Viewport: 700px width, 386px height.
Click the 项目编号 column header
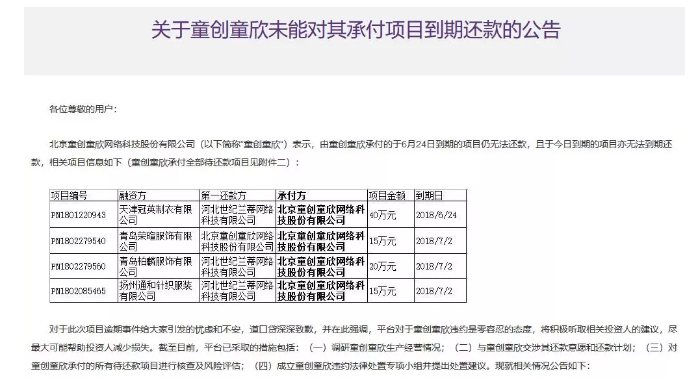pos(83,195)
